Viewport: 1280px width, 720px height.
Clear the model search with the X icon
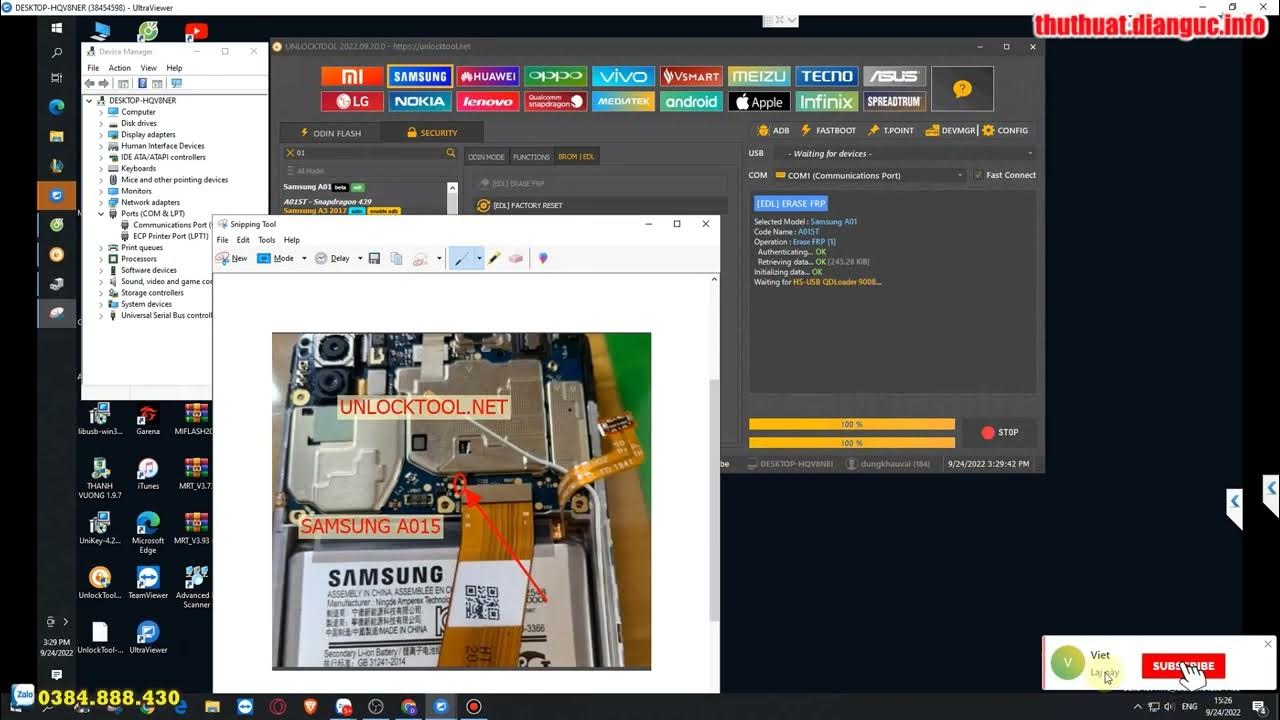(290, 153)
